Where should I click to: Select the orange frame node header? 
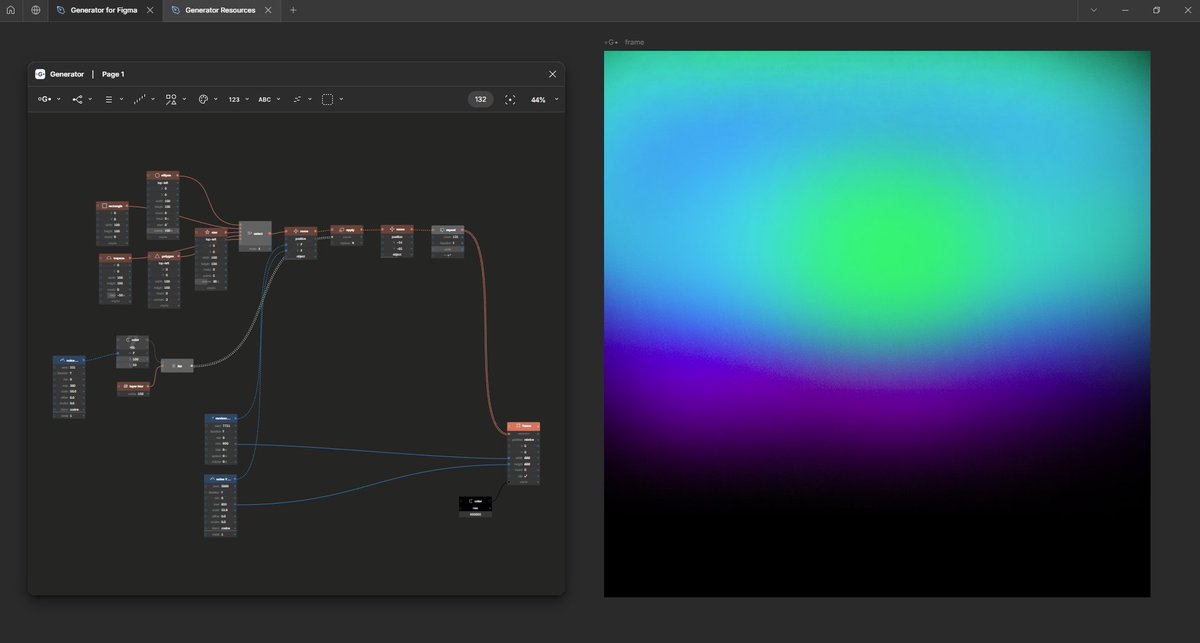524,425
